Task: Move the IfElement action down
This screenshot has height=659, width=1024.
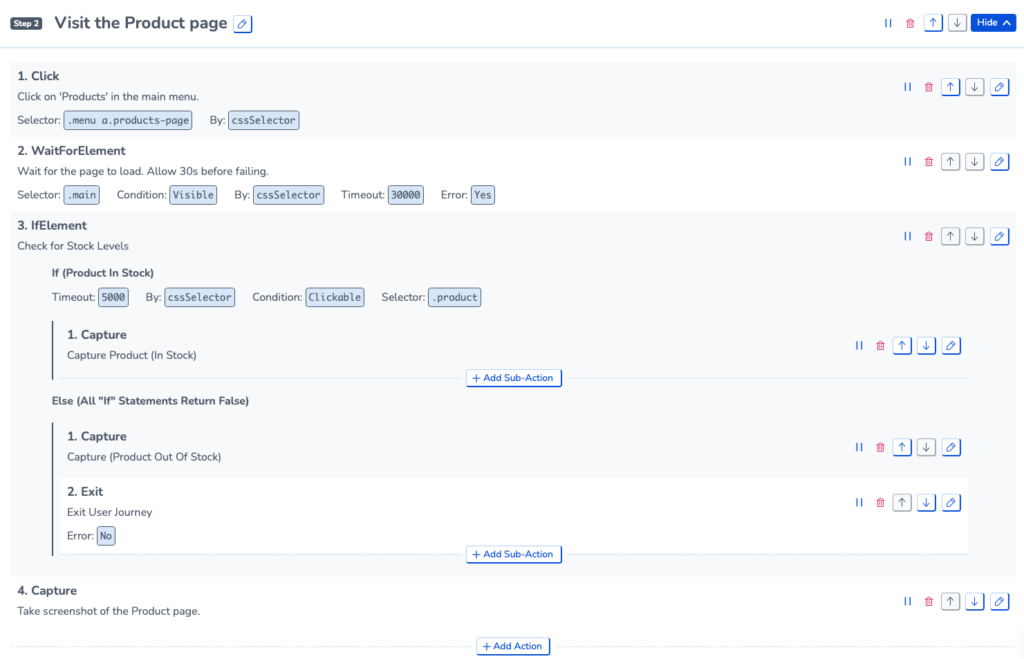Action: (x=974, y=236)
